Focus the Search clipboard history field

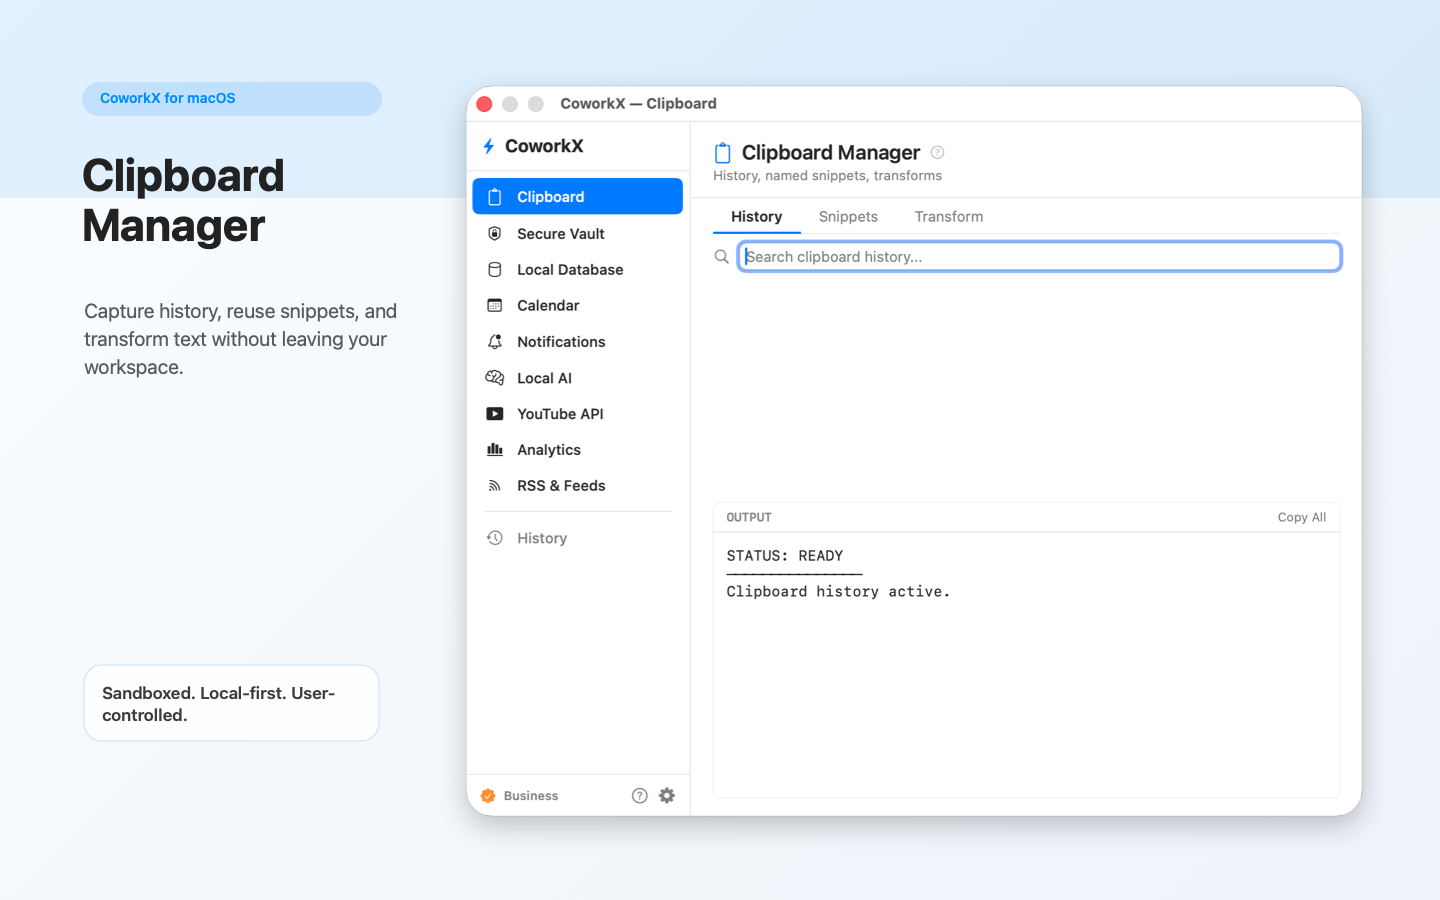coord(1039,257)
